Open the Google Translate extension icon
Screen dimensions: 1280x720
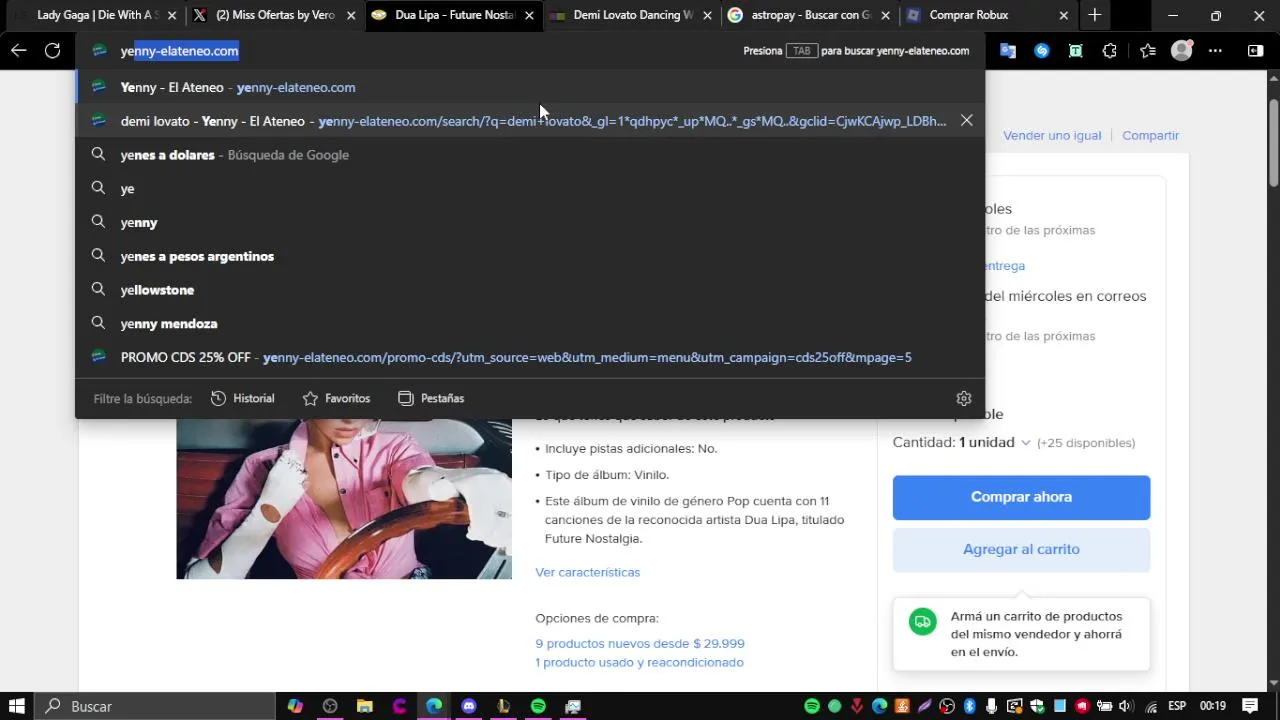pos(1008,51)
